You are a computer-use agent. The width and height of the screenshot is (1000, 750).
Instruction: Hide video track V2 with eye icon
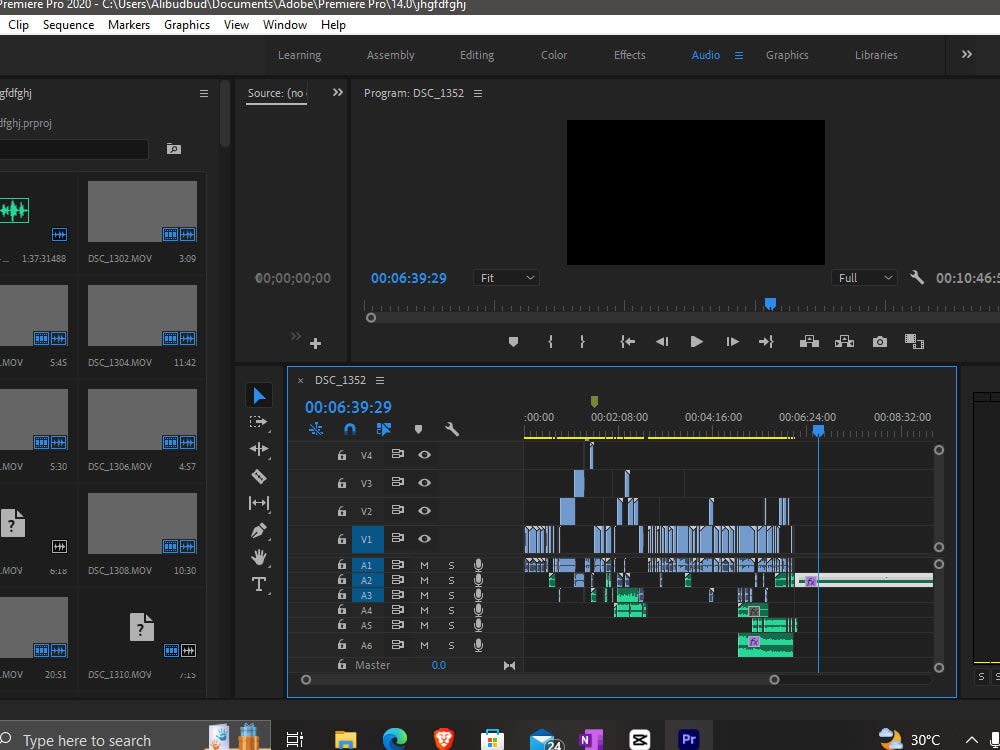pos(424,510)
